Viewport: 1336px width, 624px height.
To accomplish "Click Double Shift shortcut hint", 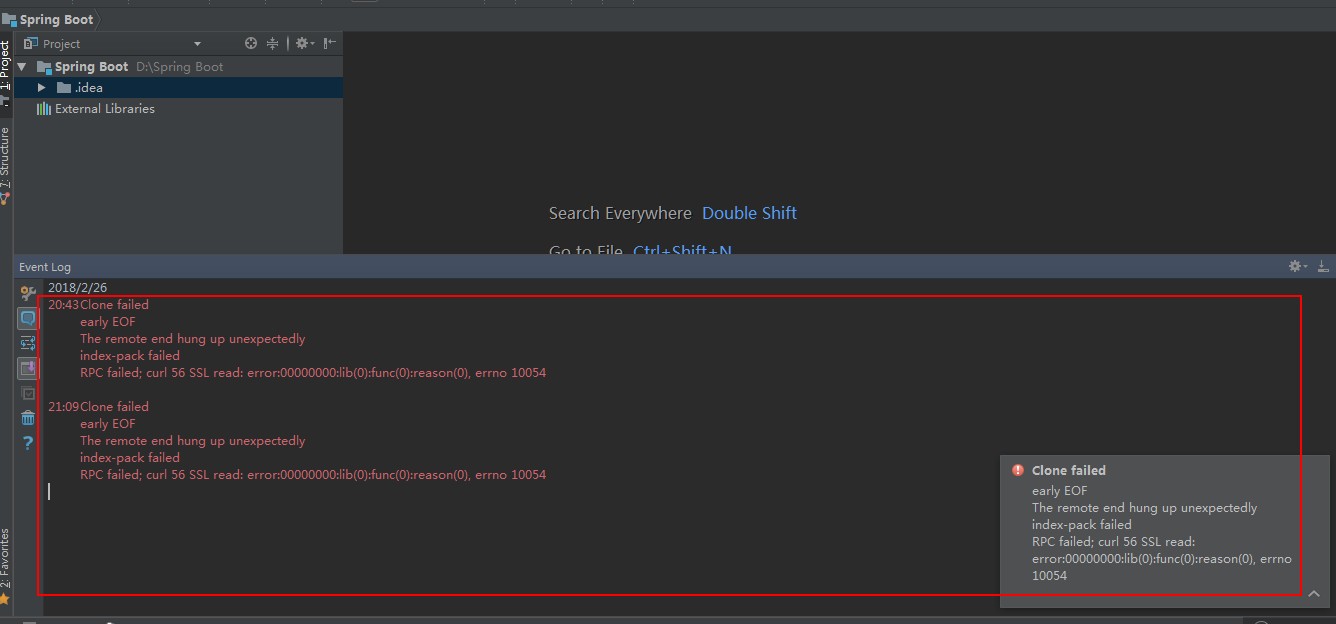I will tap(749, 213).
